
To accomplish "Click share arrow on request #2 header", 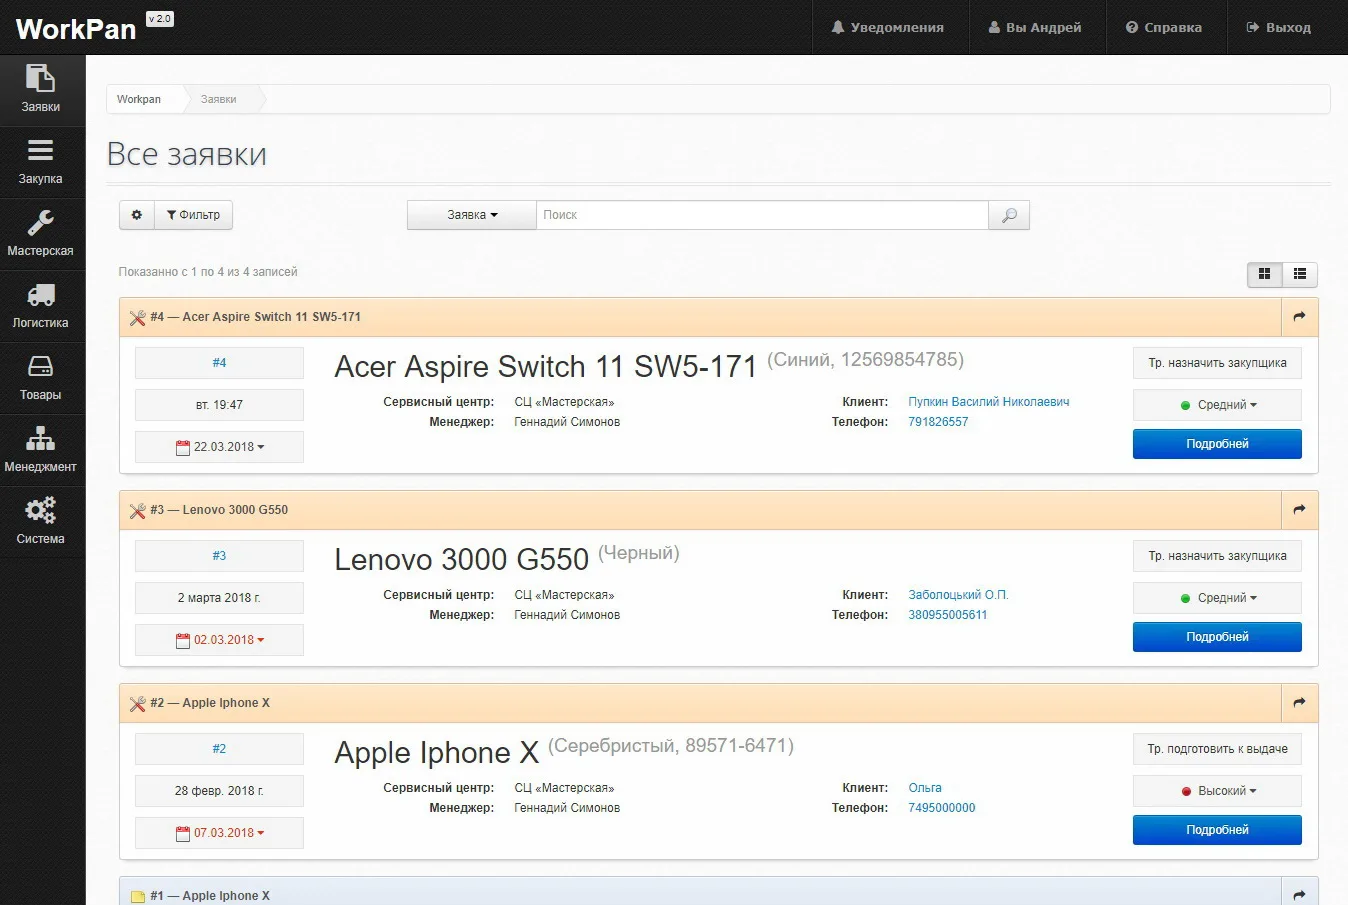I will pyautogui.click(x=1299, y=703).
